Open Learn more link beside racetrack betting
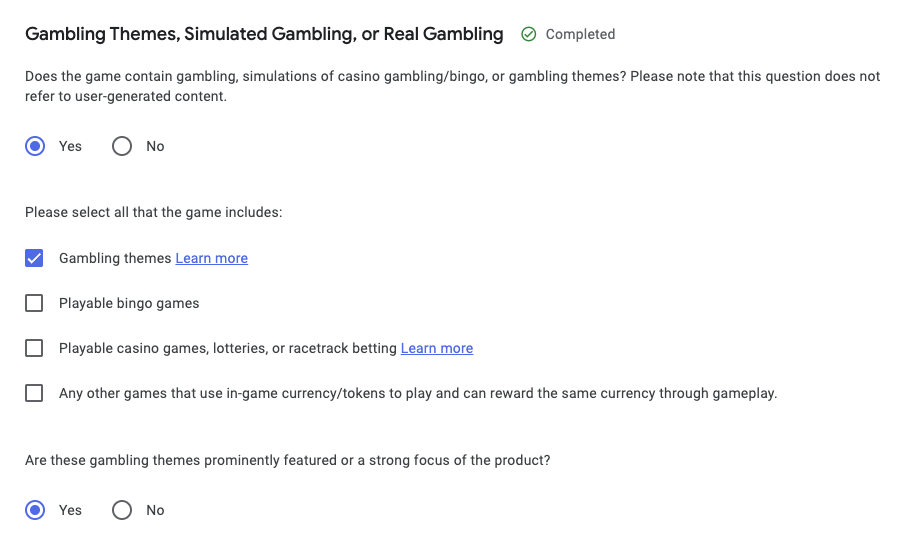The width and height of the screenshot is (919, 550). 437,348
